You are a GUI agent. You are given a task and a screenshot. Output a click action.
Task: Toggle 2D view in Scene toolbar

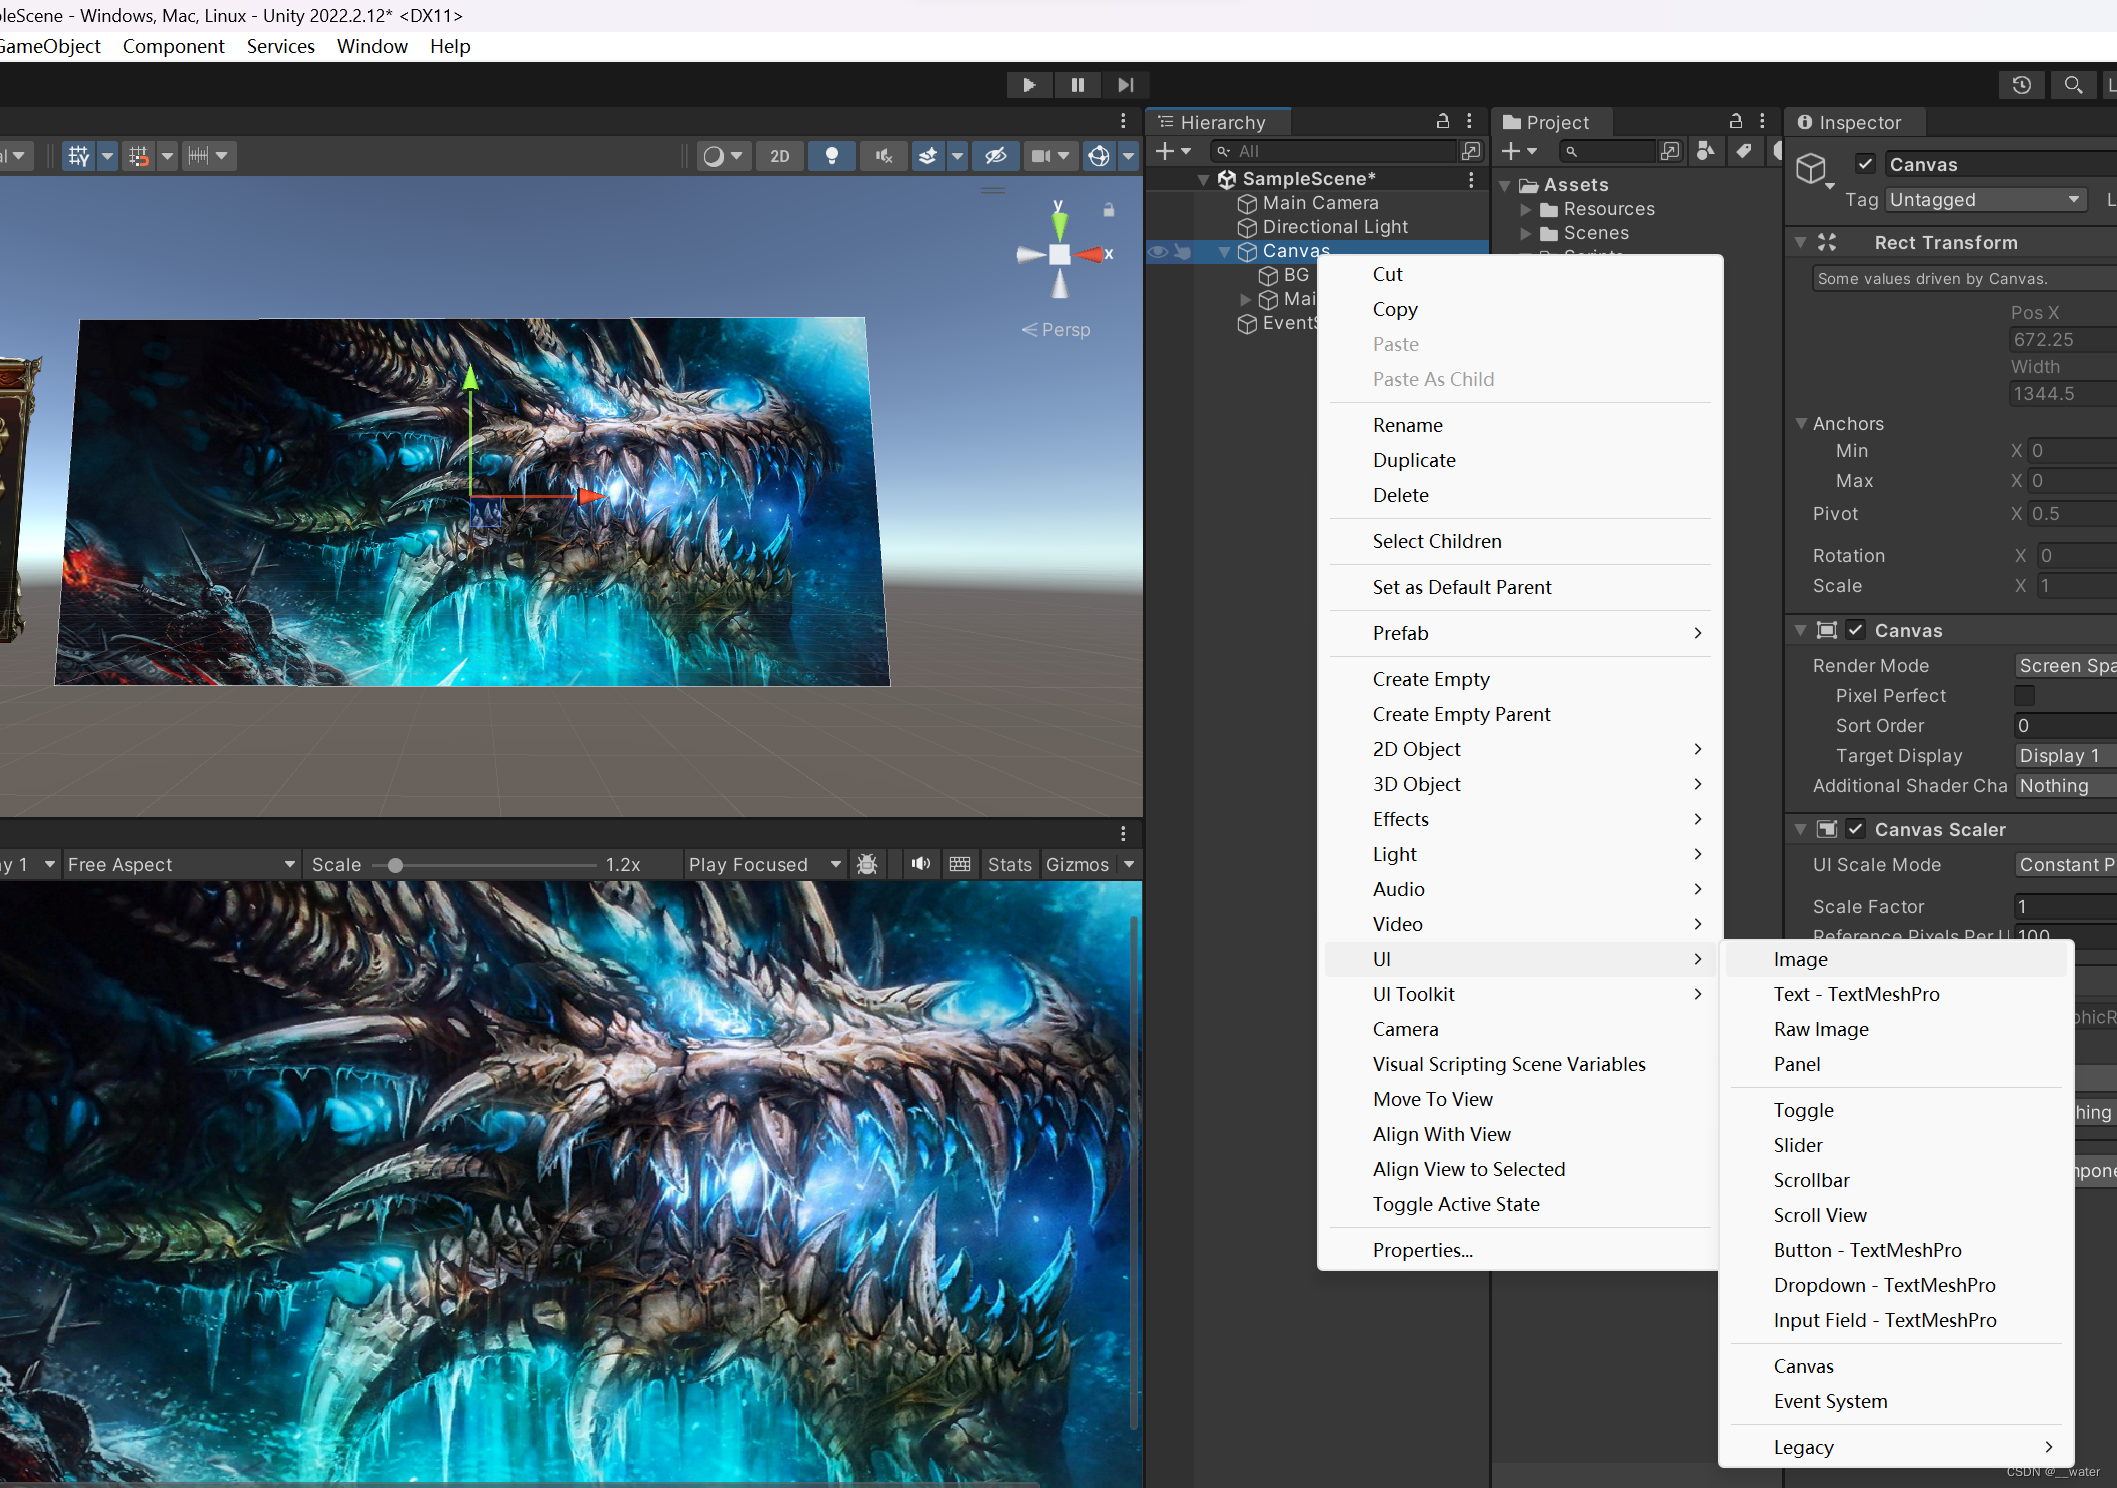[x=780, y=156]
